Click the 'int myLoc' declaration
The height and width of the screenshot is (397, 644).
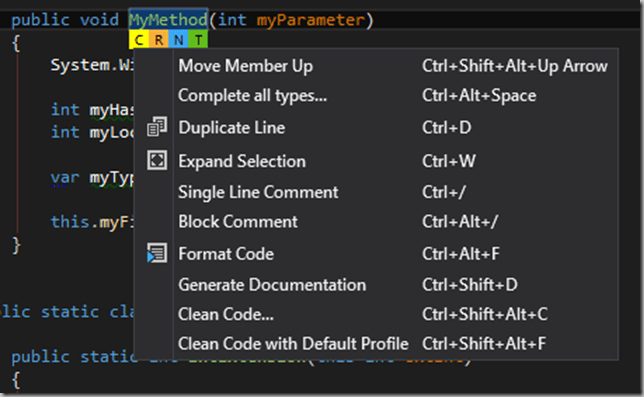92,133
